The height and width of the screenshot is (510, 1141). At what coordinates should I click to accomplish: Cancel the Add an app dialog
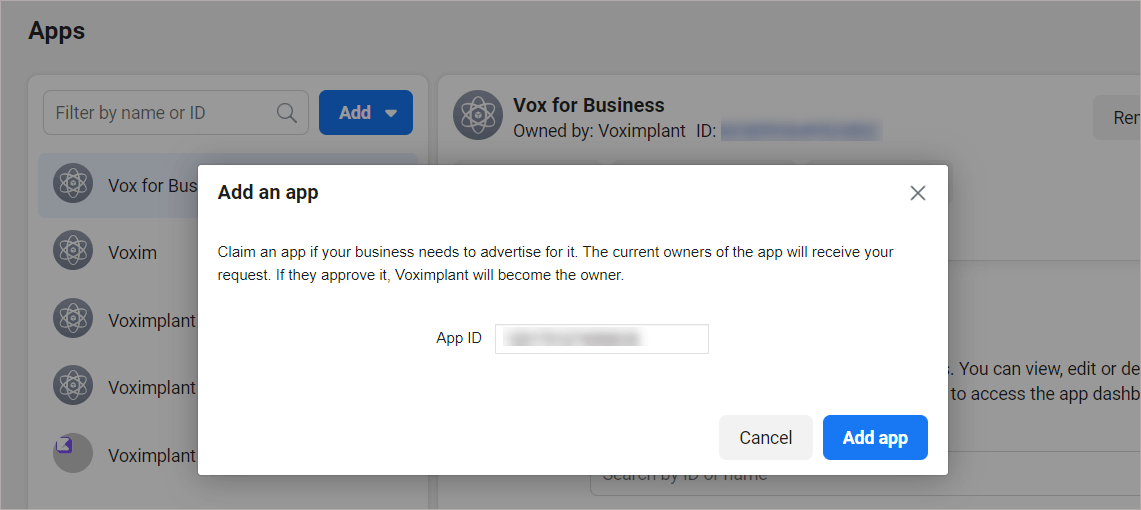click(x=766, y=437)
